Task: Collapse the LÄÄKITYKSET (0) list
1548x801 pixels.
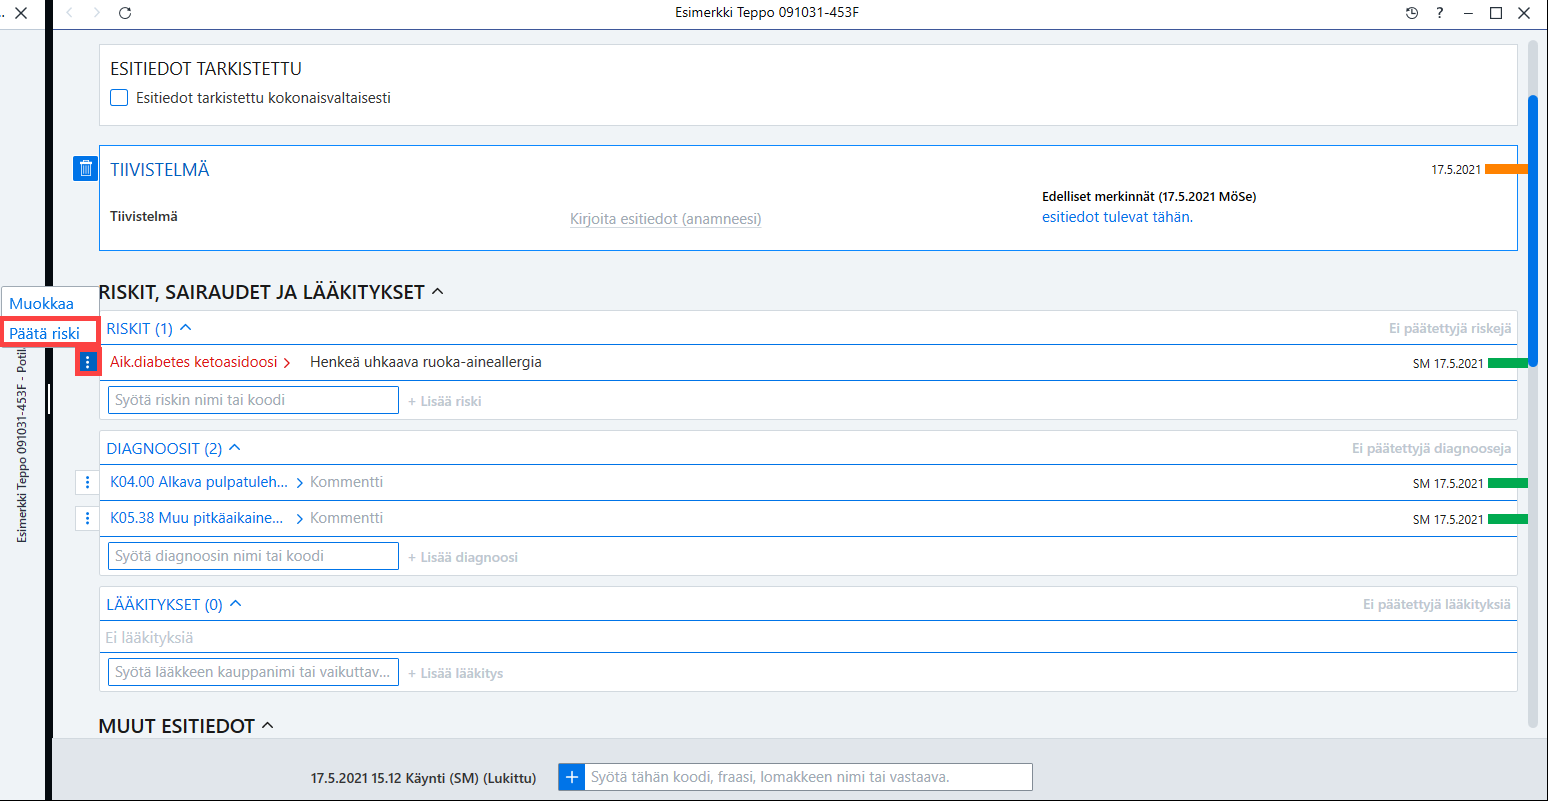Action: 236,604
